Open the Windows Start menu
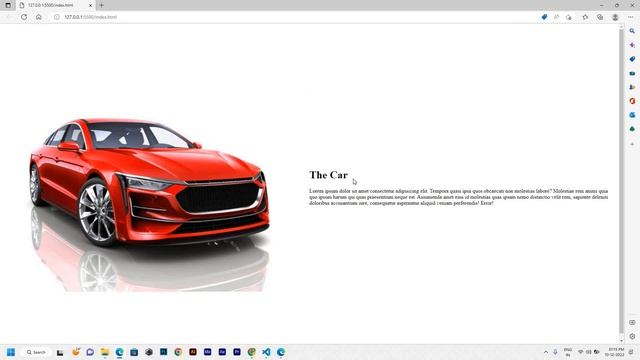The width and height of the screenshot is (640, 360). coord(11,352)
